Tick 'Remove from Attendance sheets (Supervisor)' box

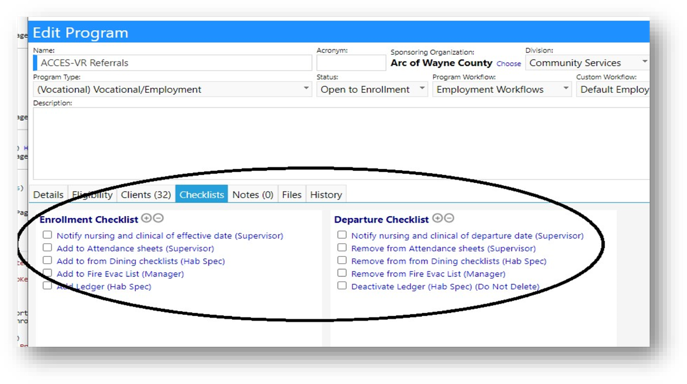pos(342,248)
